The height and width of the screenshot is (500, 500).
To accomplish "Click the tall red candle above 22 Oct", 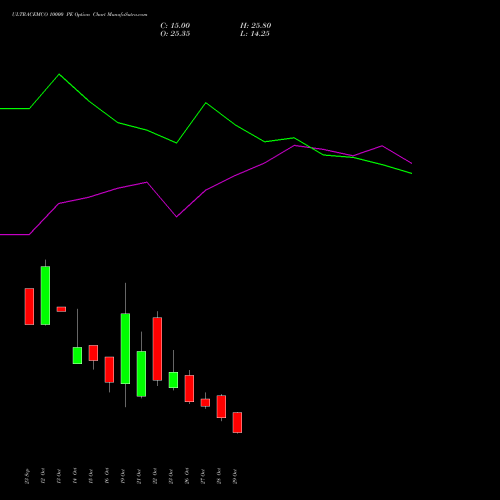I will (157, 349).
